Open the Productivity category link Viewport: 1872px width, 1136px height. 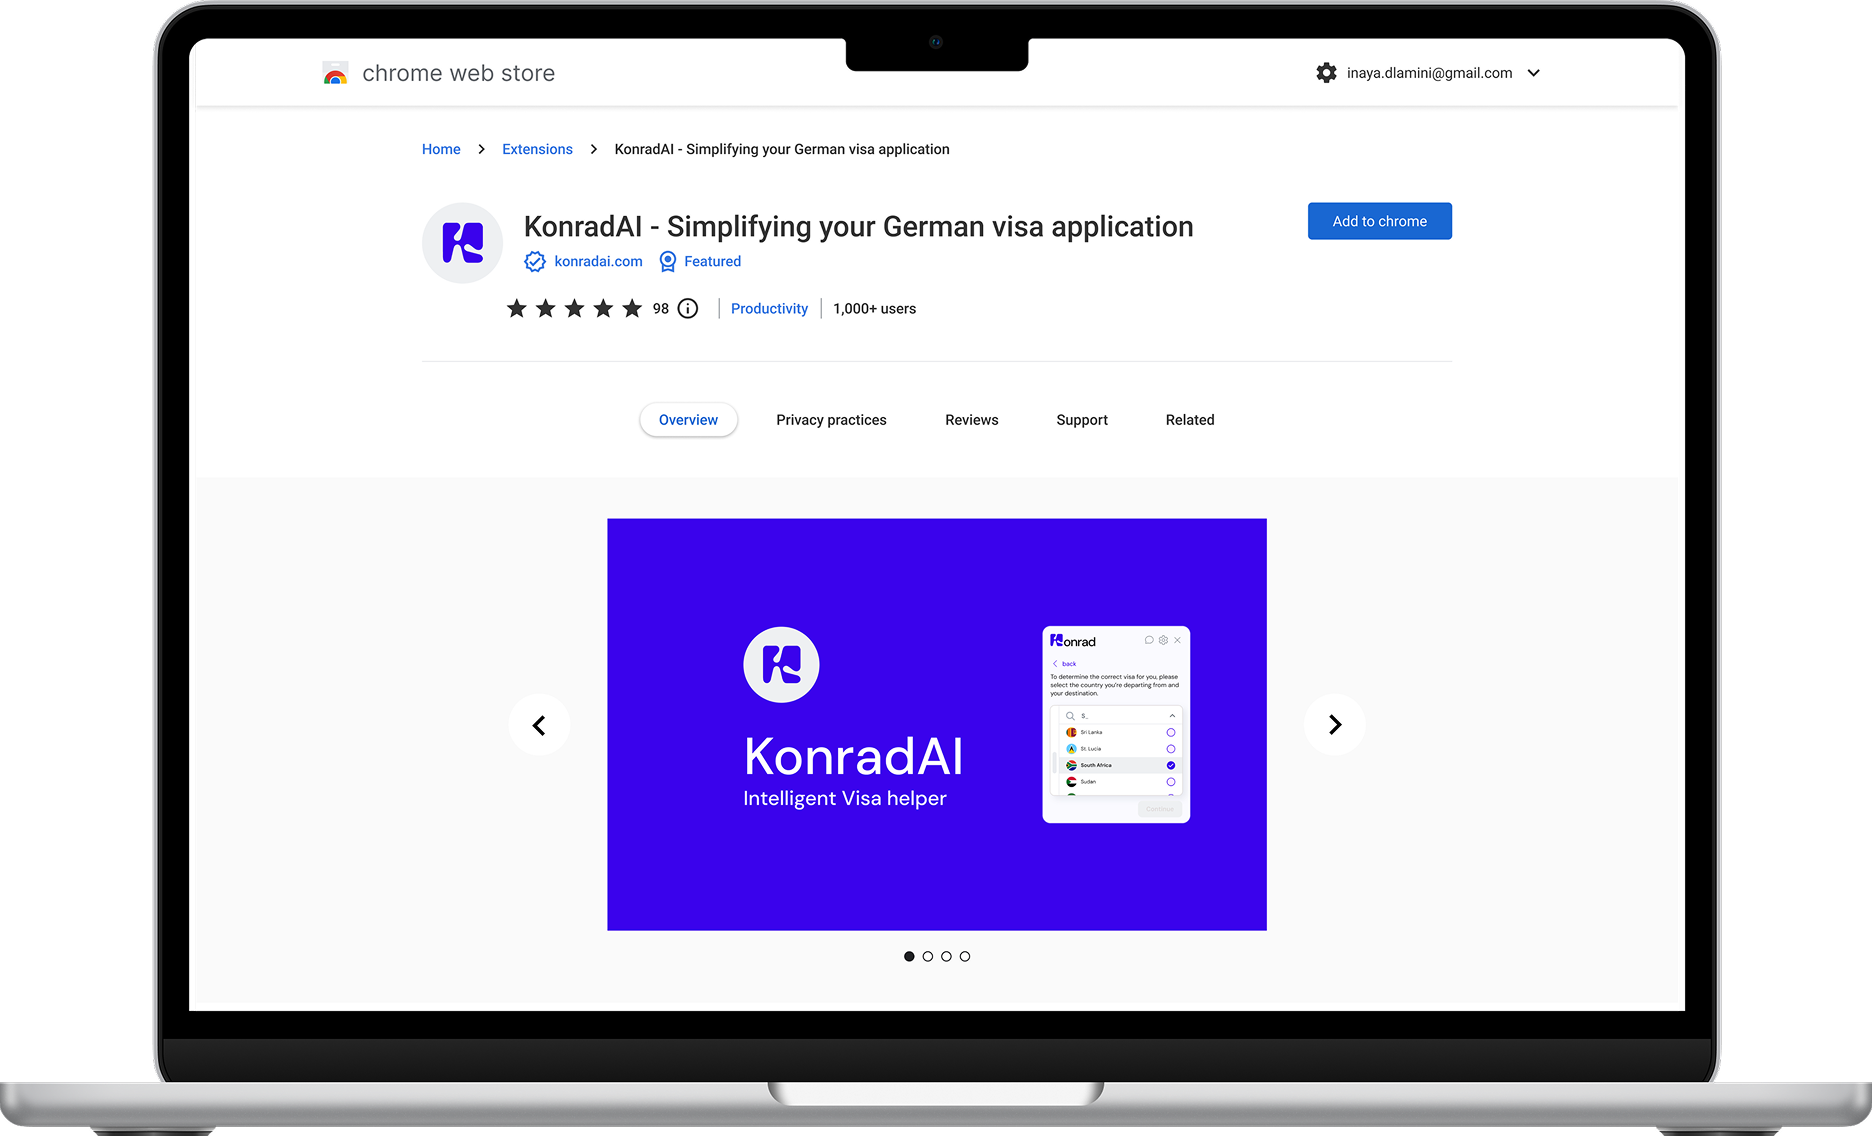(769, 309)
